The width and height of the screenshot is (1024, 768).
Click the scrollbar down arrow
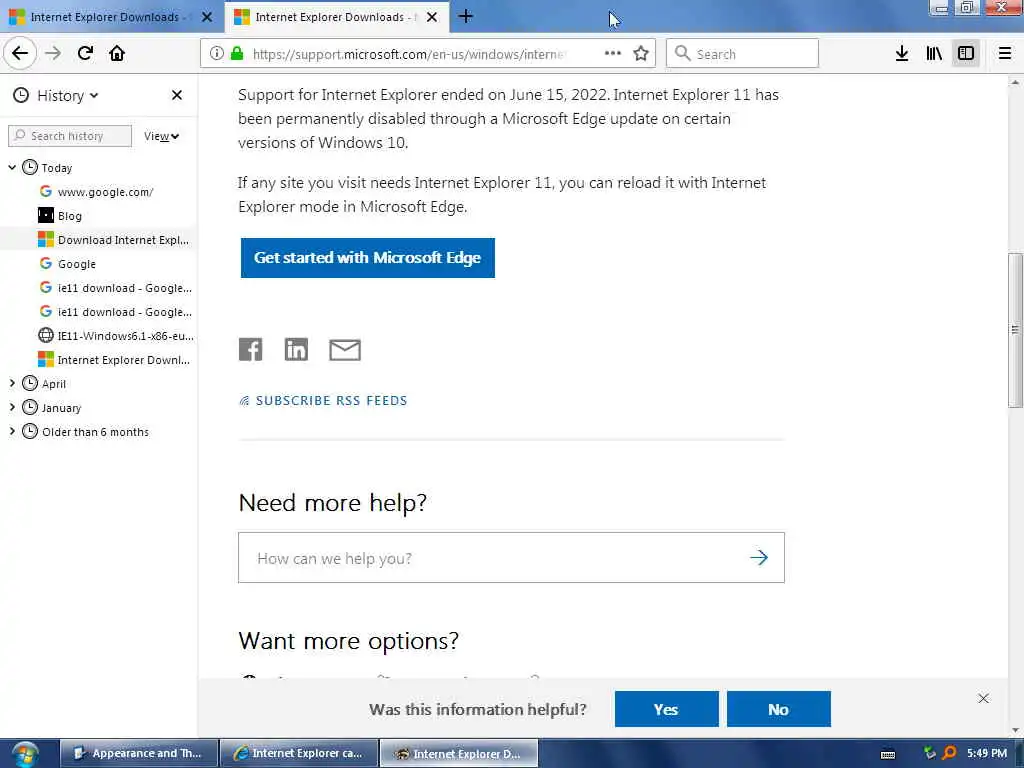pyautogui.click(x=1015, y=731)
